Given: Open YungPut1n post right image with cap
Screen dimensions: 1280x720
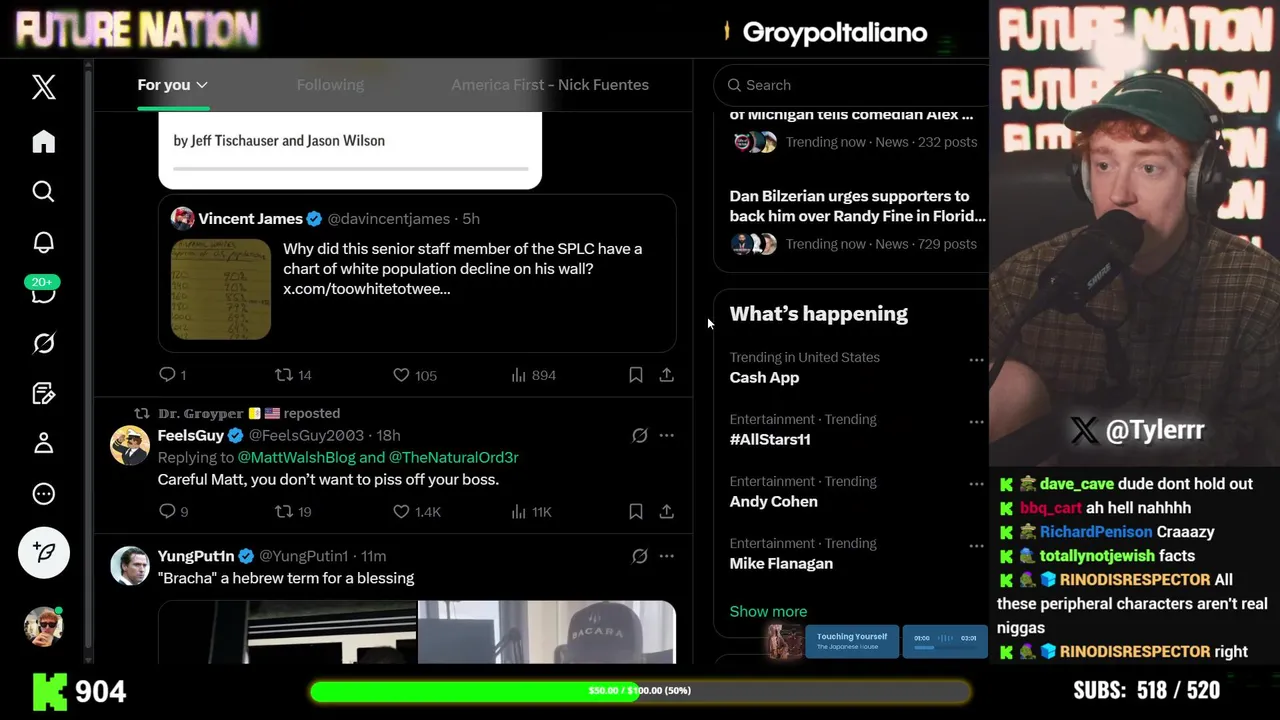Looking at the screenshot, I should click(x=547, y=632).
